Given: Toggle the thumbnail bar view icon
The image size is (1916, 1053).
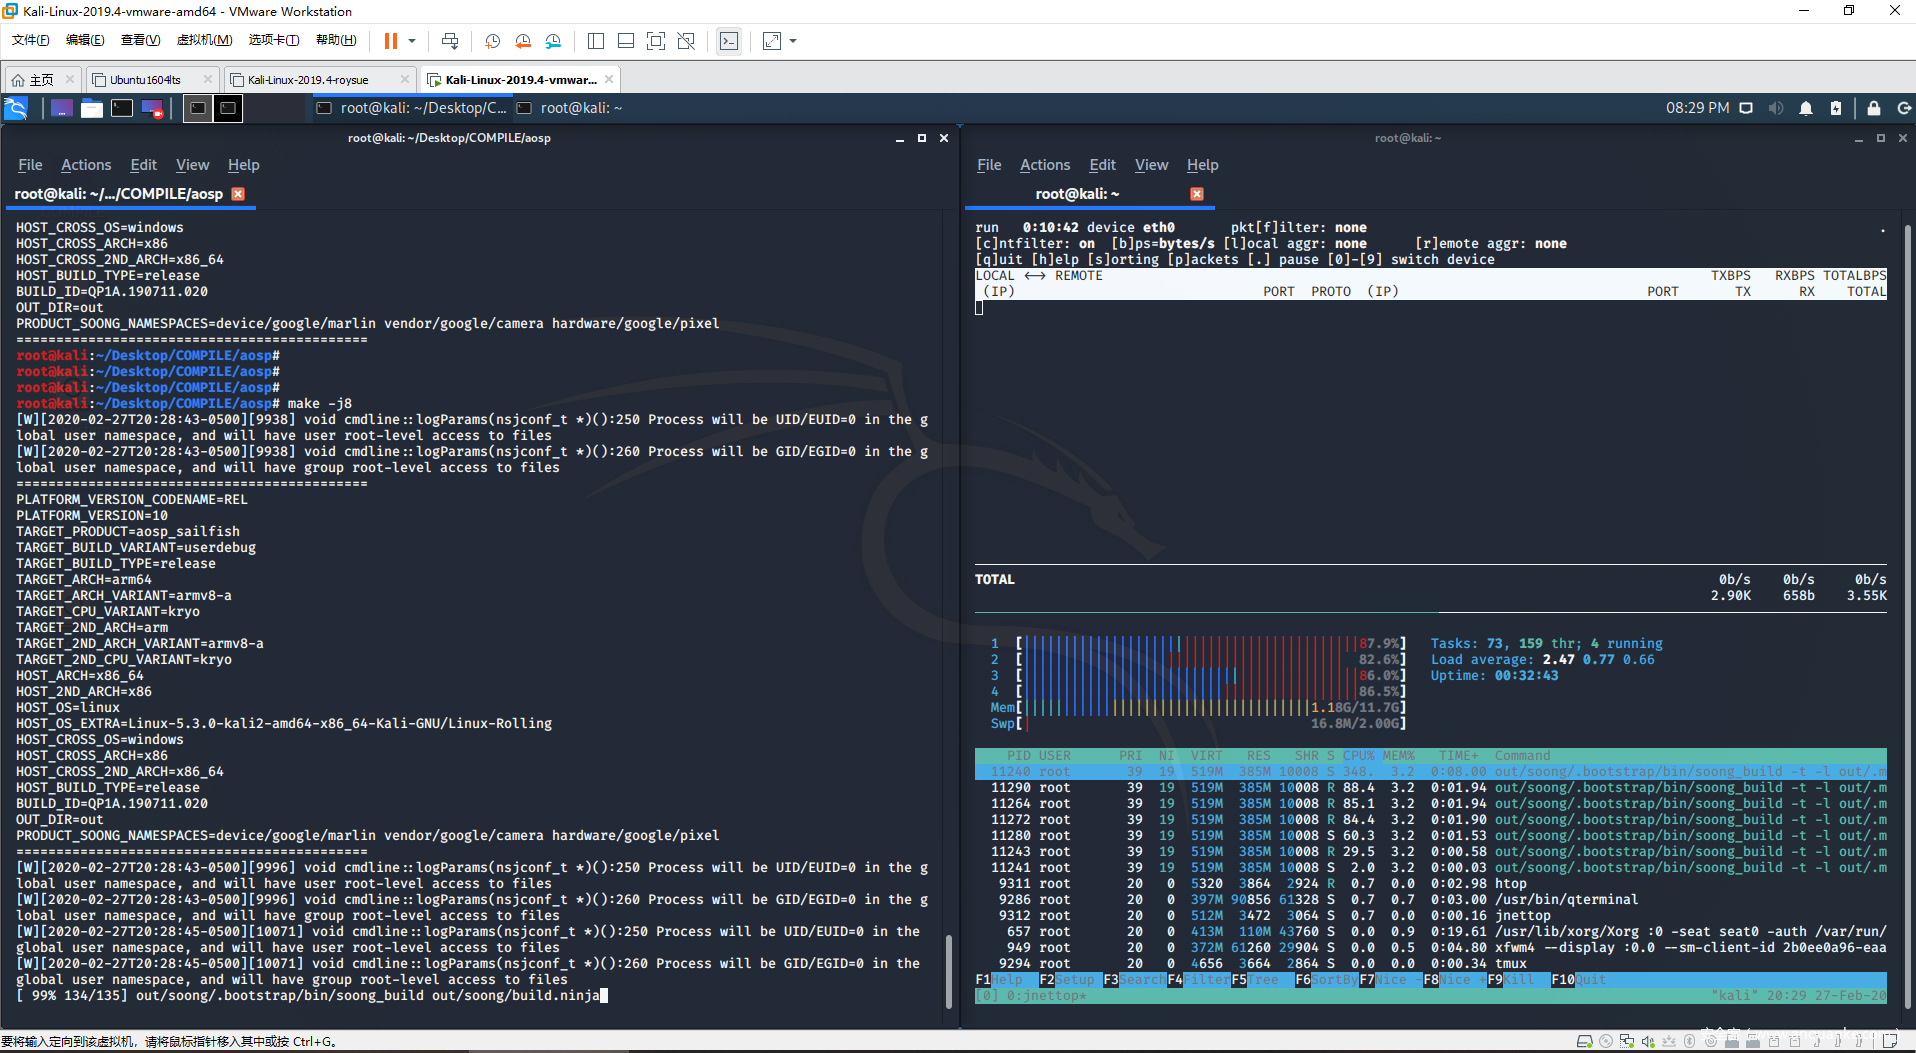Looking at the screenshot, I should tap(626, 41).
